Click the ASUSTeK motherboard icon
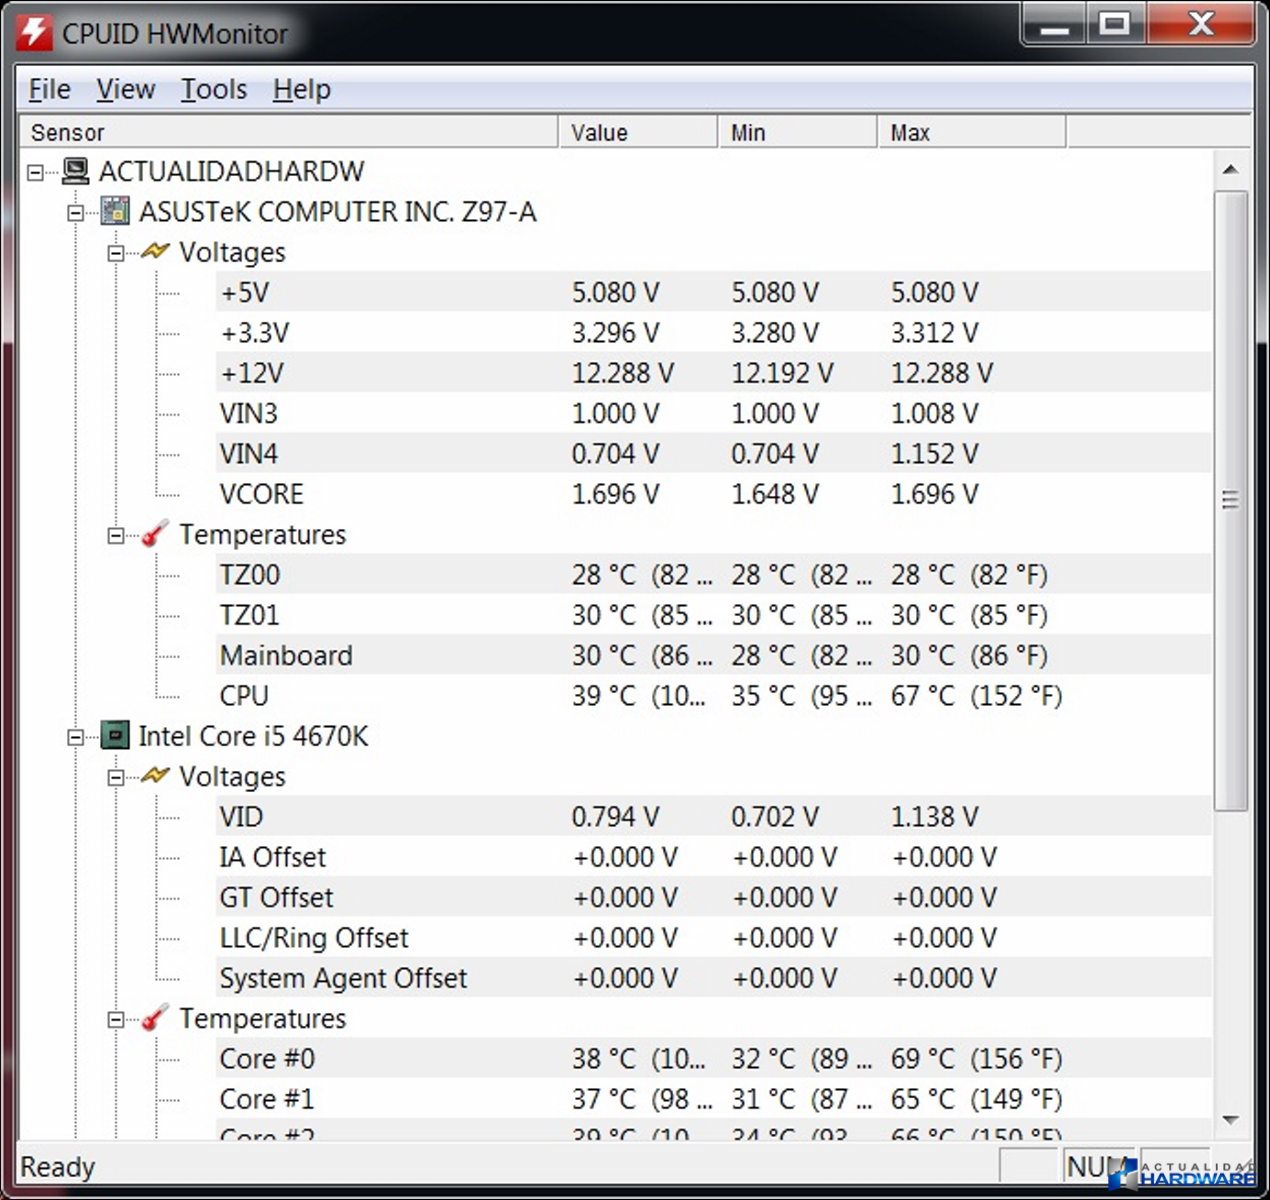This screenshot has height=1200, width=1270. pos(115,212)
